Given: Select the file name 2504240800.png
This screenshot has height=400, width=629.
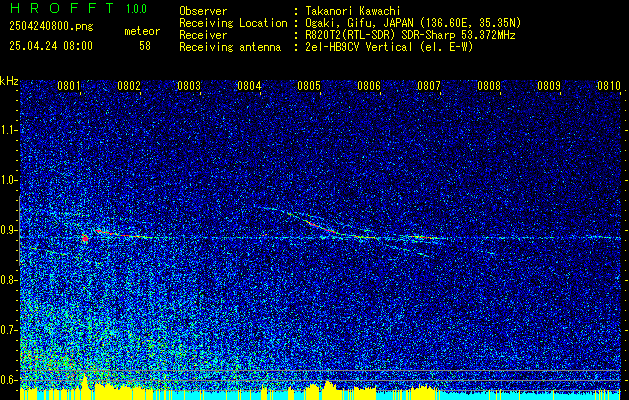Looking at the screenshot, I should 51,27.
